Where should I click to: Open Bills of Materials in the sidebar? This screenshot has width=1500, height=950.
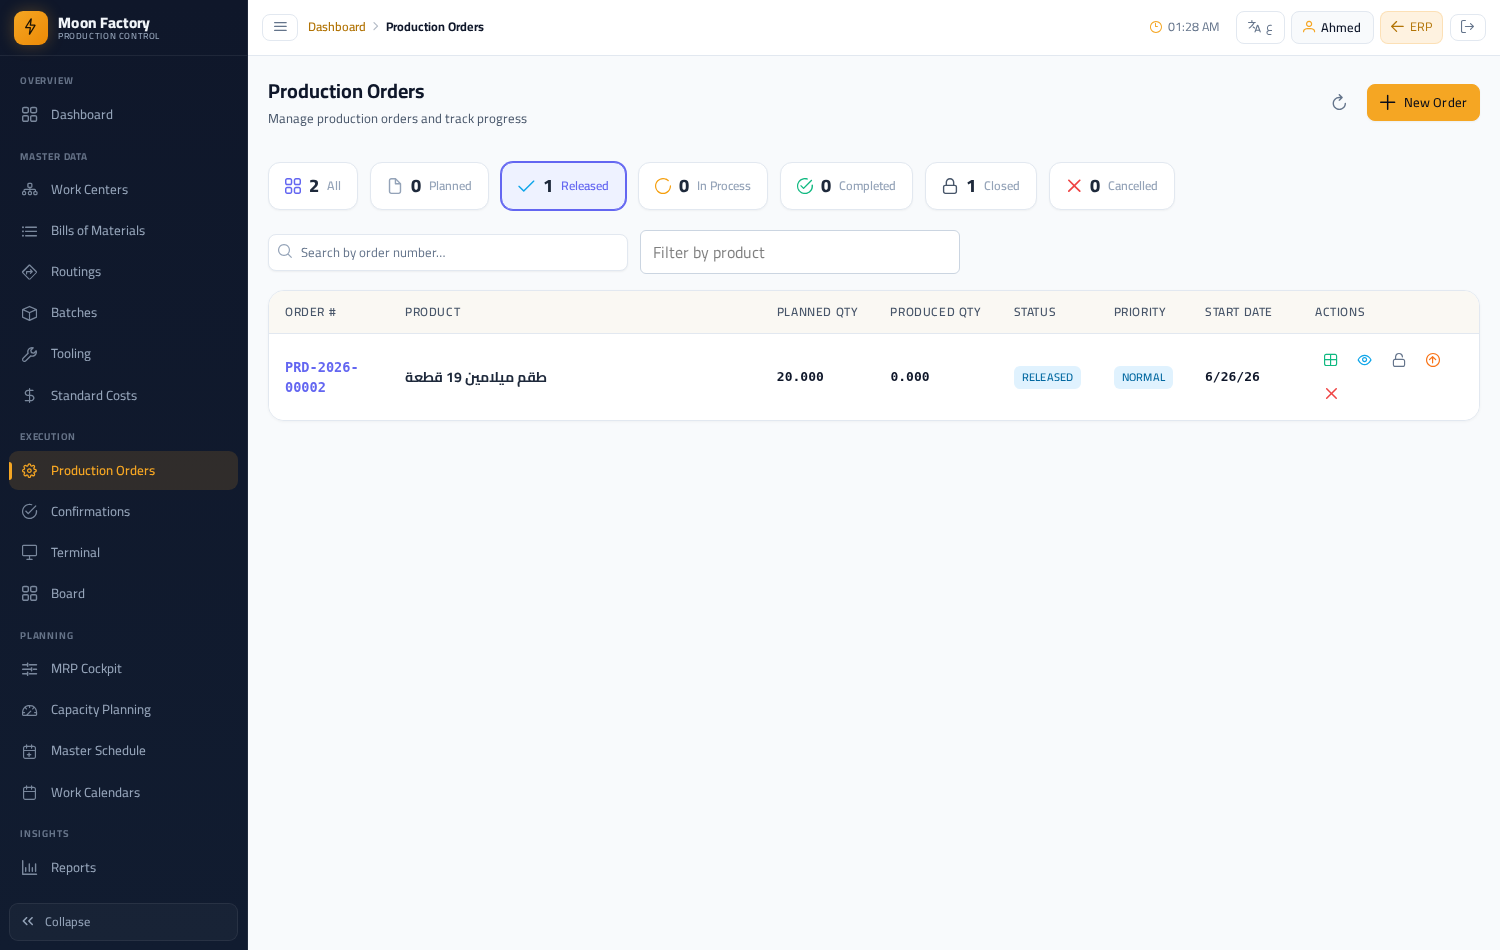(x=124, y=231)
